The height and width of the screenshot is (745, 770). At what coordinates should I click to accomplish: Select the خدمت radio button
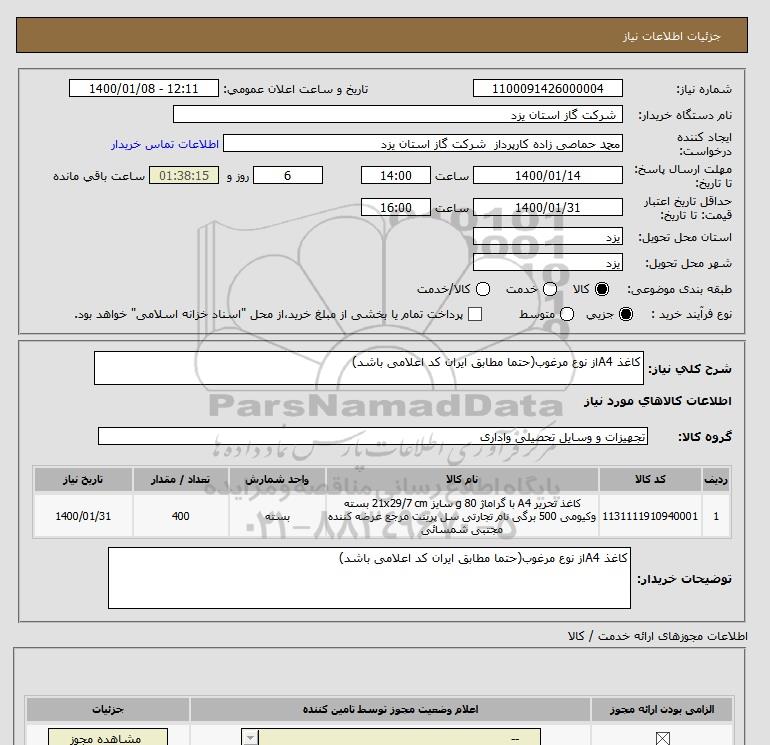click(550, 289)
